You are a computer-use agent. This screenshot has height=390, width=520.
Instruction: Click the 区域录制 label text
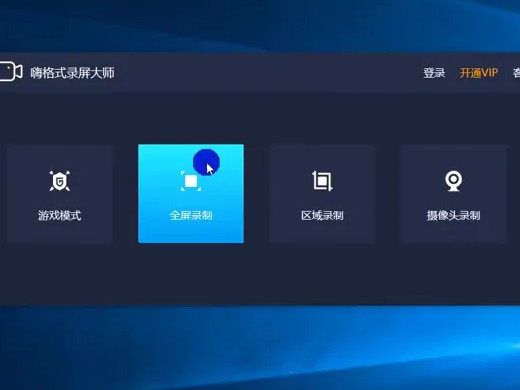(322, 215)
